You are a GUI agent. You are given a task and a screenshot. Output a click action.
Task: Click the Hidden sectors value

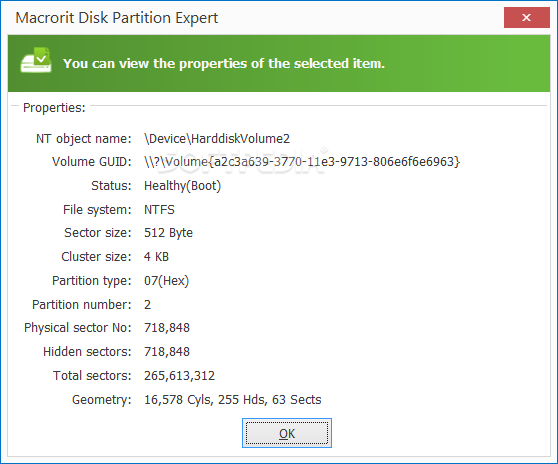click(167, 352)
